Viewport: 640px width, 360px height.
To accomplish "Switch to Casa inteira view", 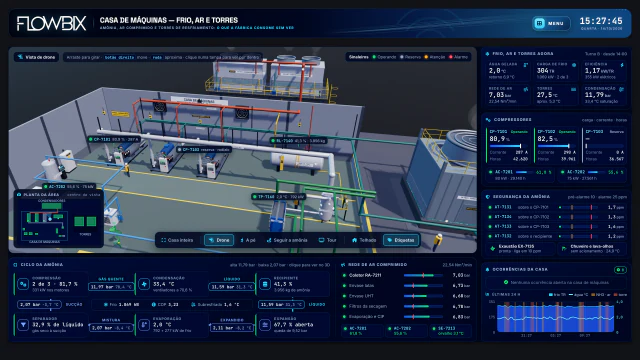I will (x=177, y=240).
